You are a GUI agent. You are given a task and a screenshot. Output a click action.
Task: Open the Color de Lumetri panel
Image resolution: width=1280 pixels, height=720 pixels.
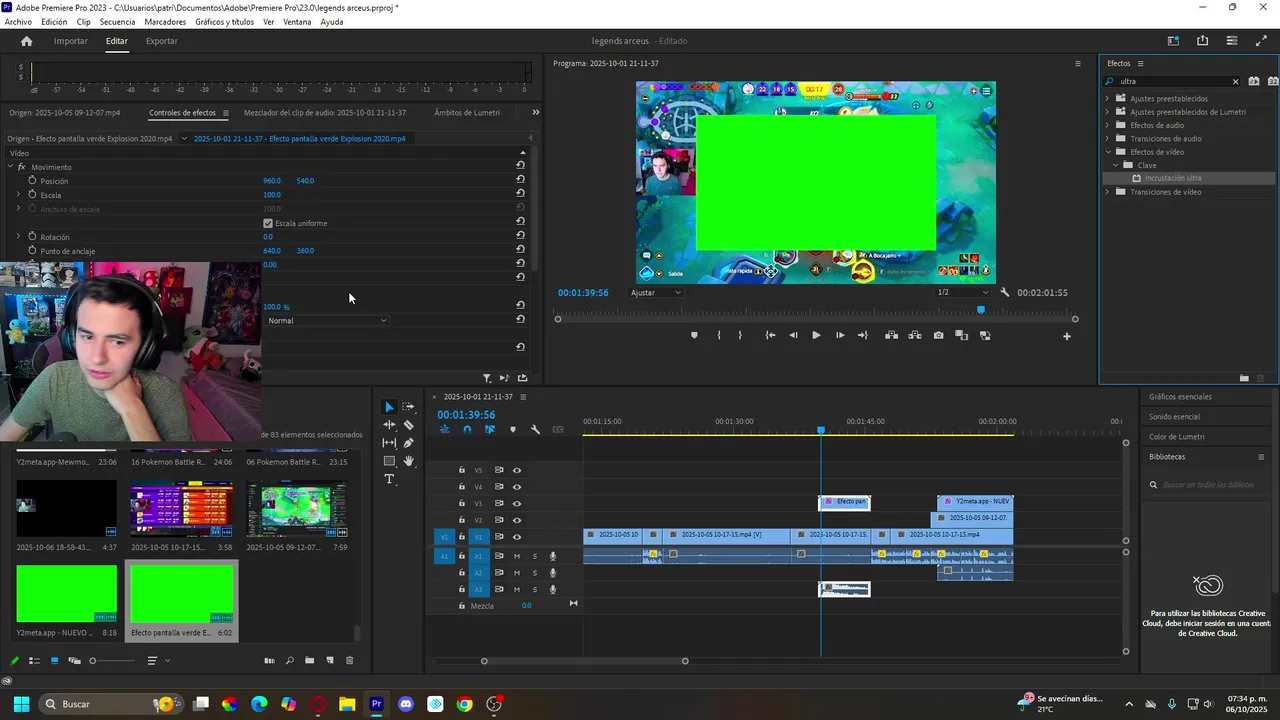click(1177, 437)
